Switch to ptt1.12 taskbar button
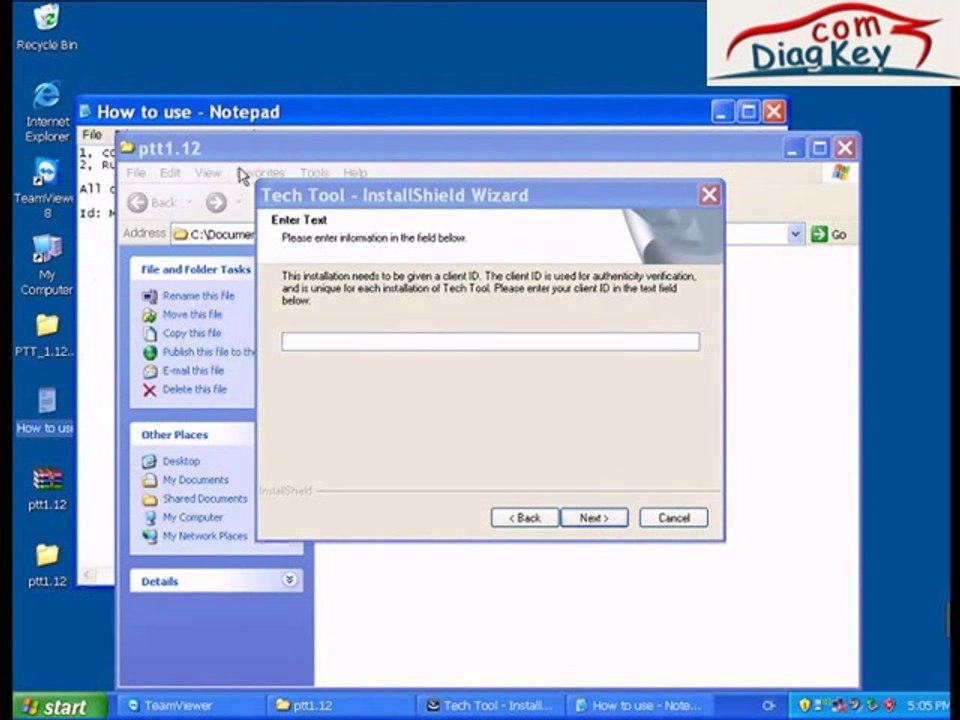 (x=340, y=706)
